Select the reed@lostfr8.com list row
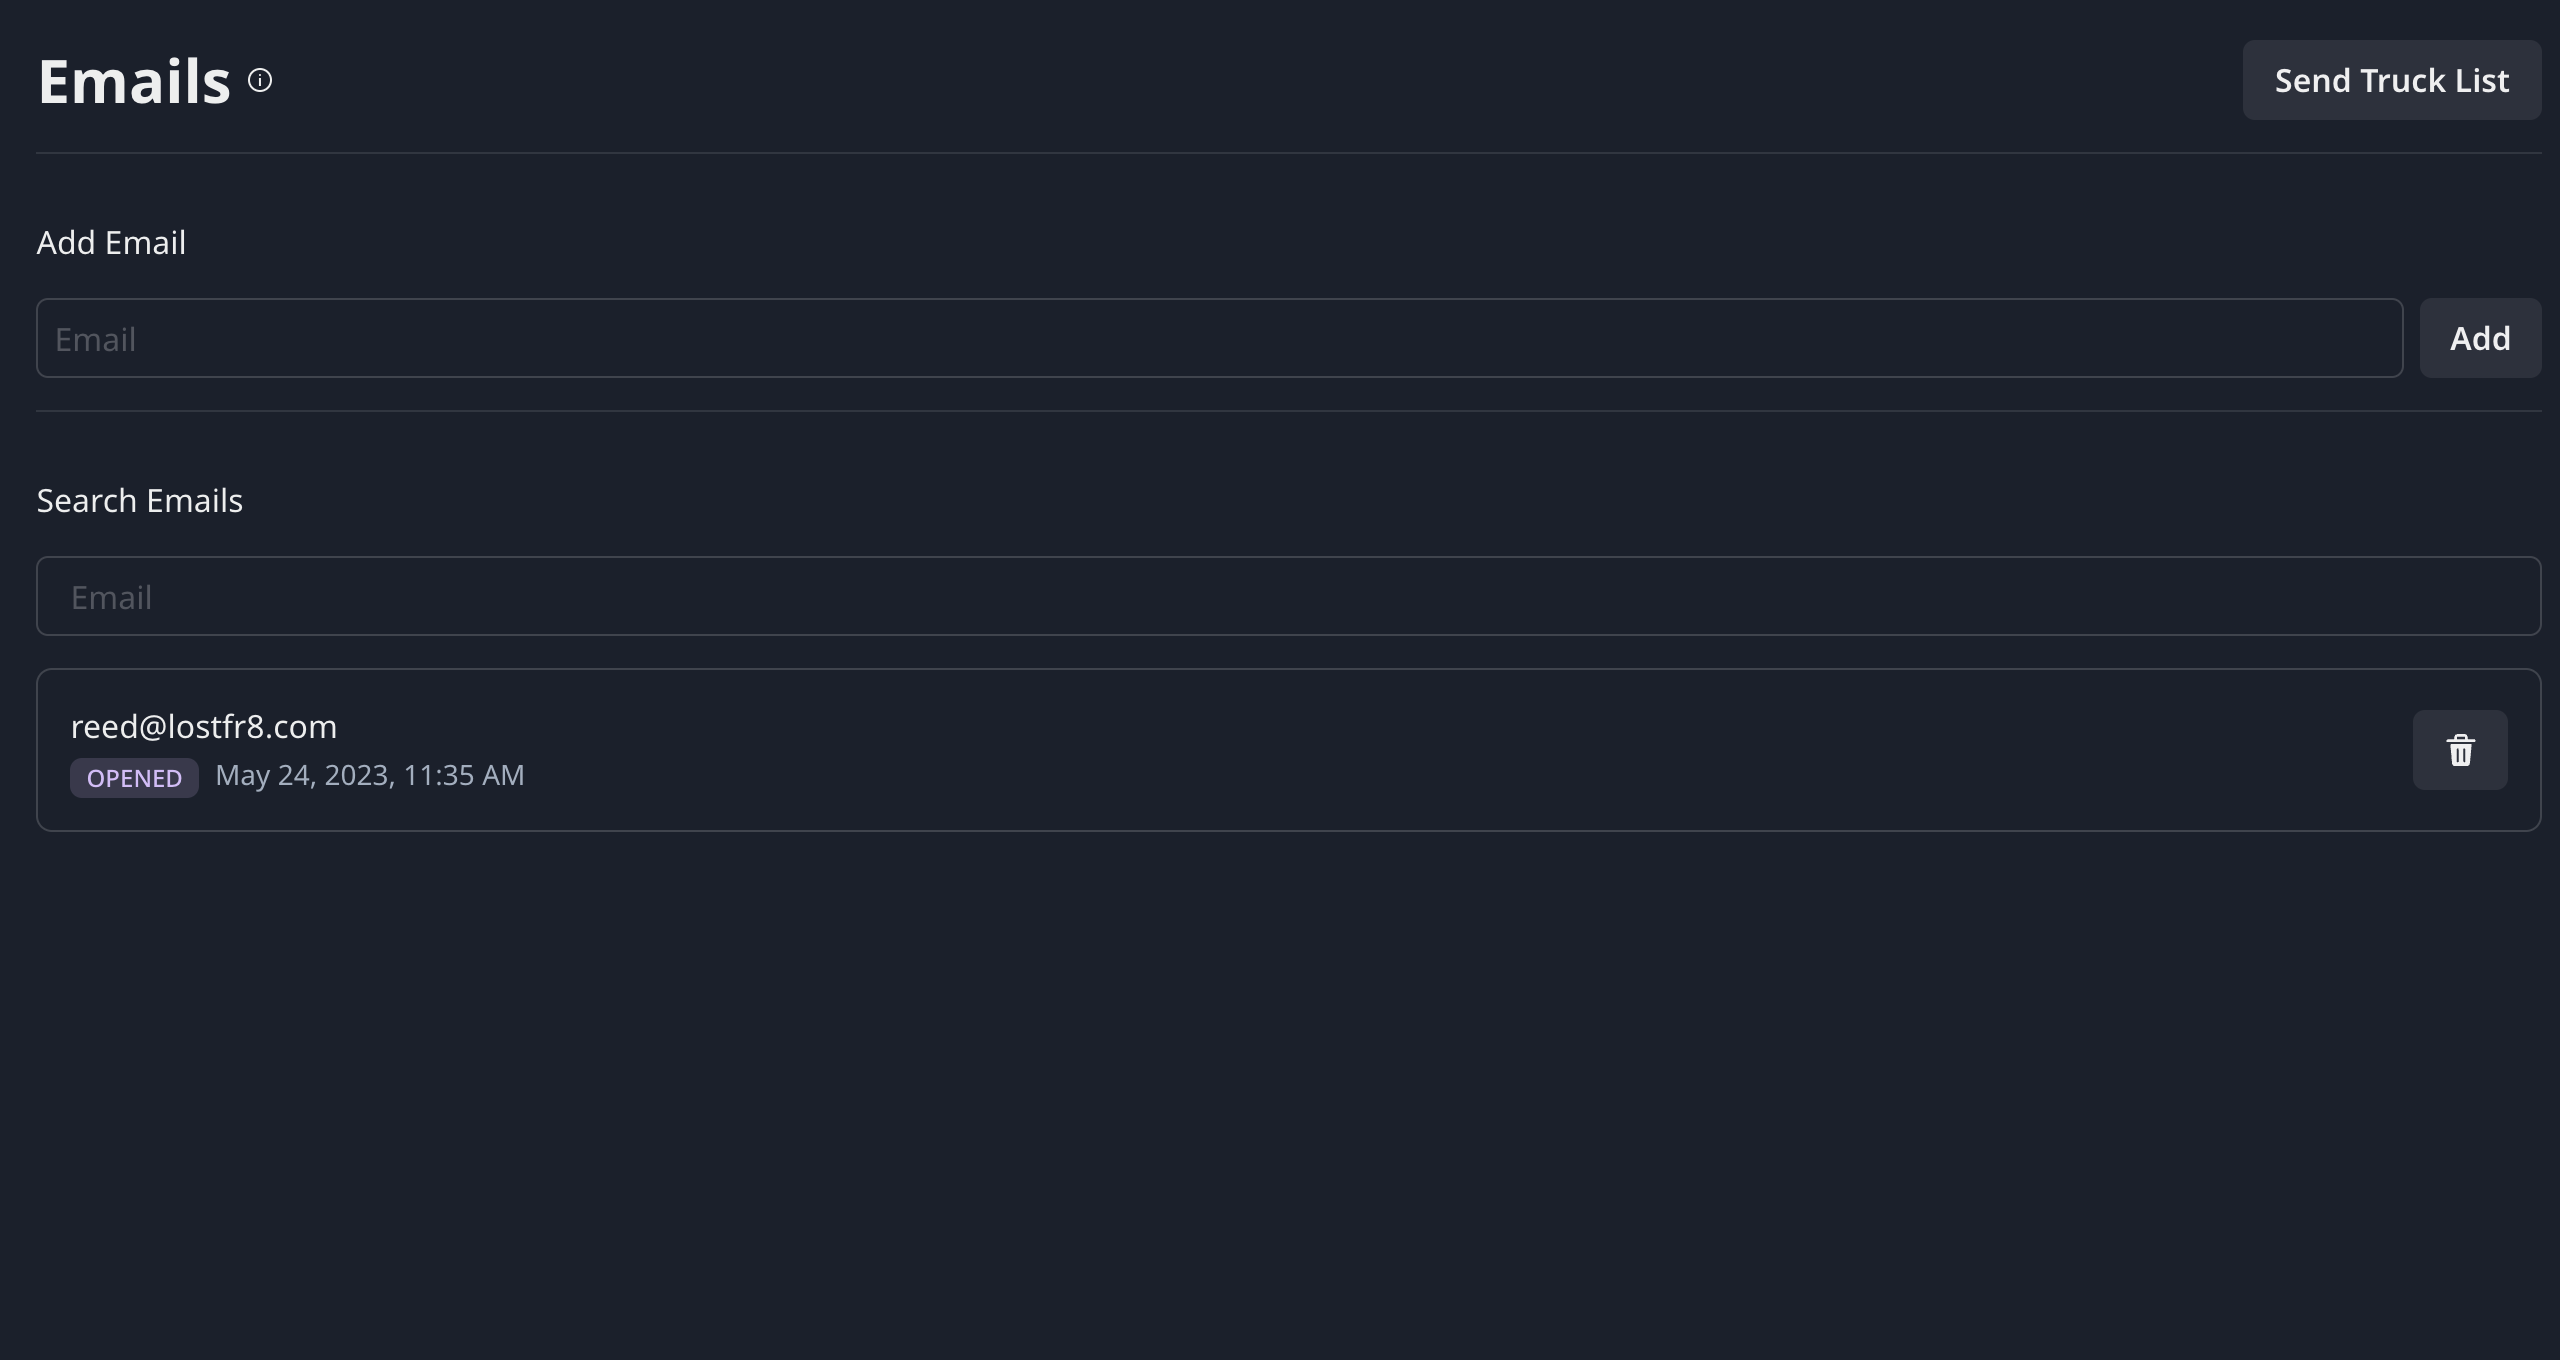 1289,750
